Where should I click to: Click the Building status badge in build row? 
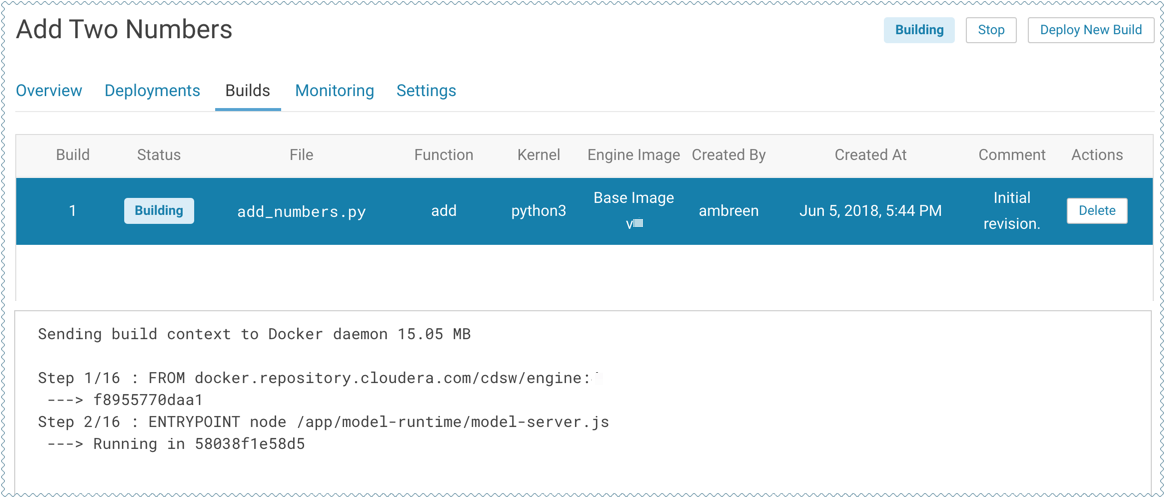click(159, 211)
